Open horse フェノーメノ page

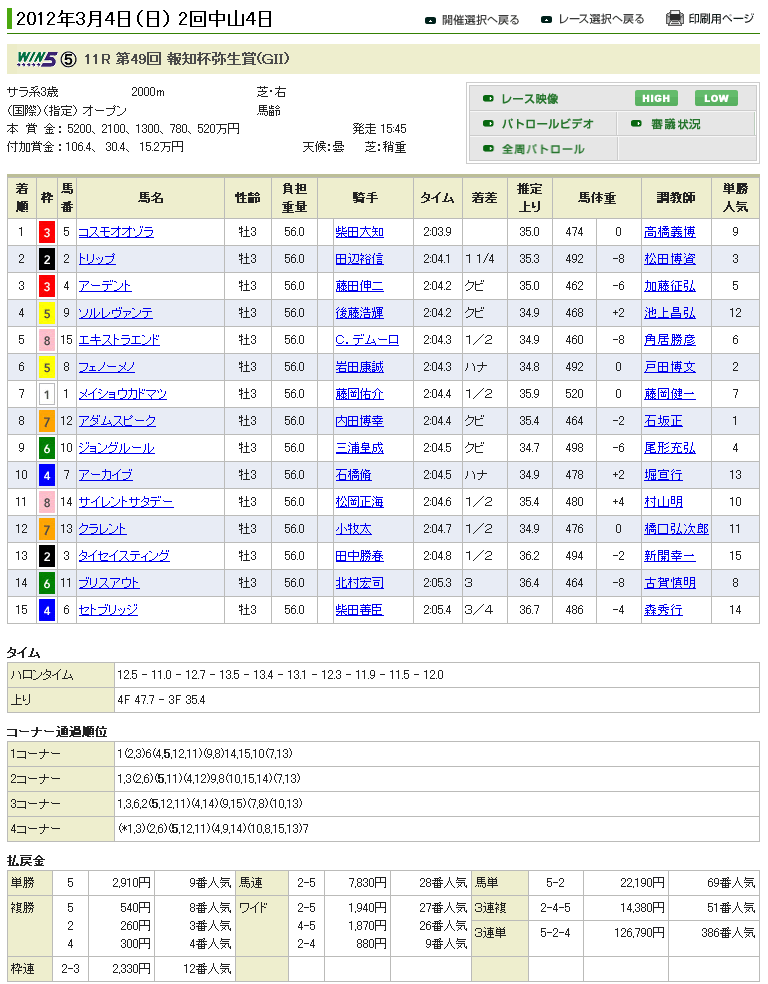107,367
